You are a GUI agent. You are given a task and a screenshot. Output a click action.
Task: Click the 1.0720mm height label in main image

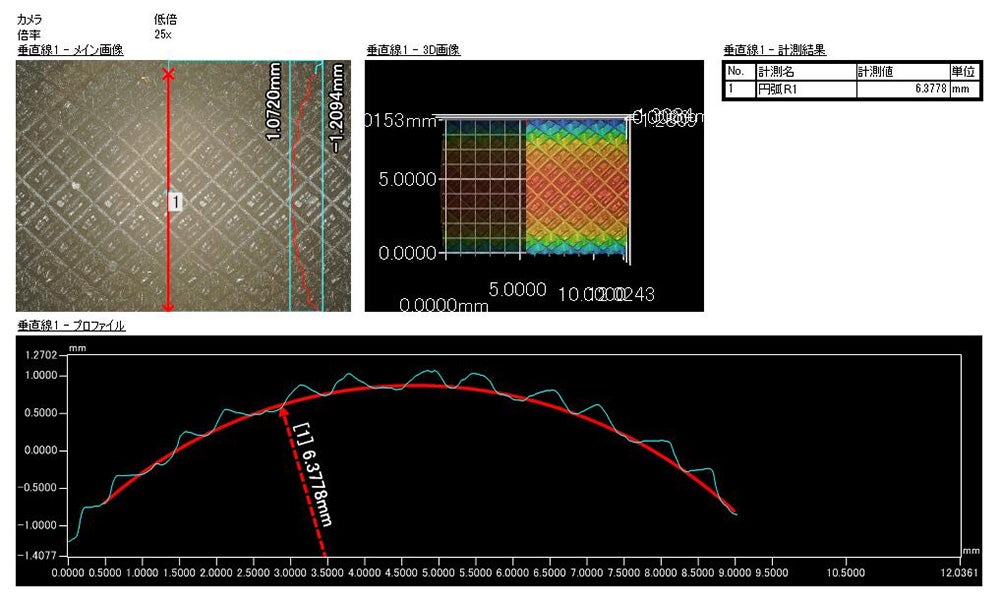click(277, 101)
